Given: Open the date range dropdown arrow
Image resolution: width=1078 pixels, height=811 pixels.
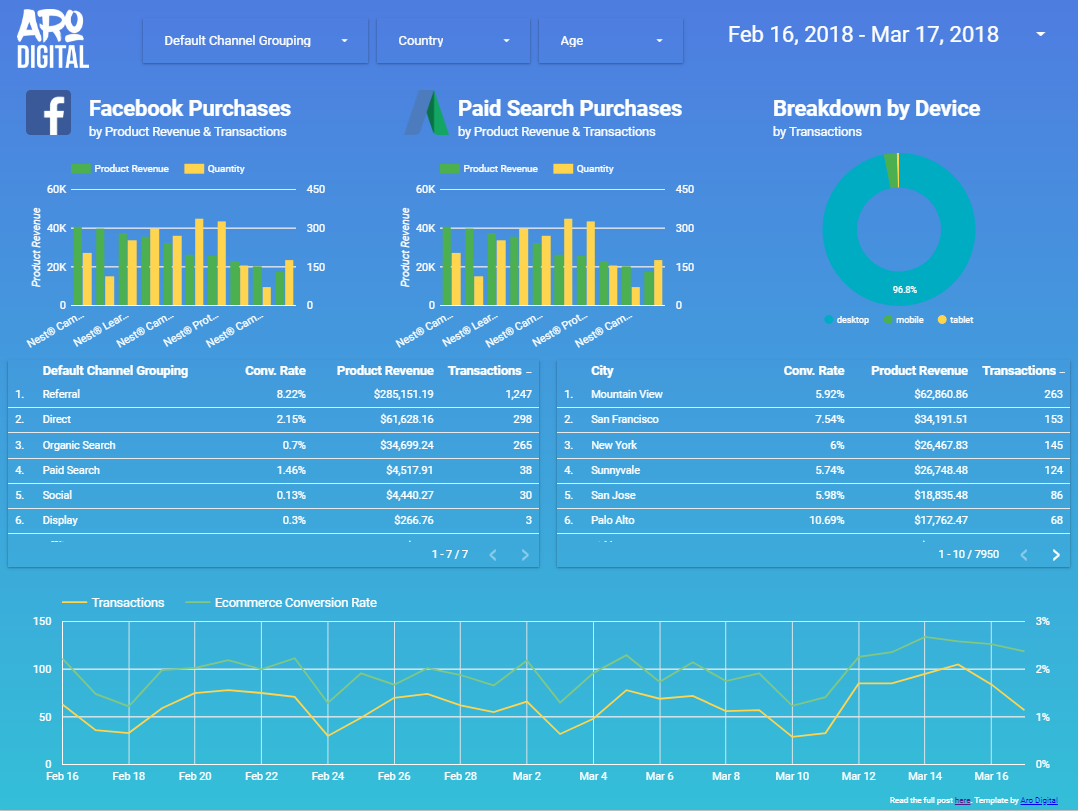Looking at the screenshot, I should 1041,35.
